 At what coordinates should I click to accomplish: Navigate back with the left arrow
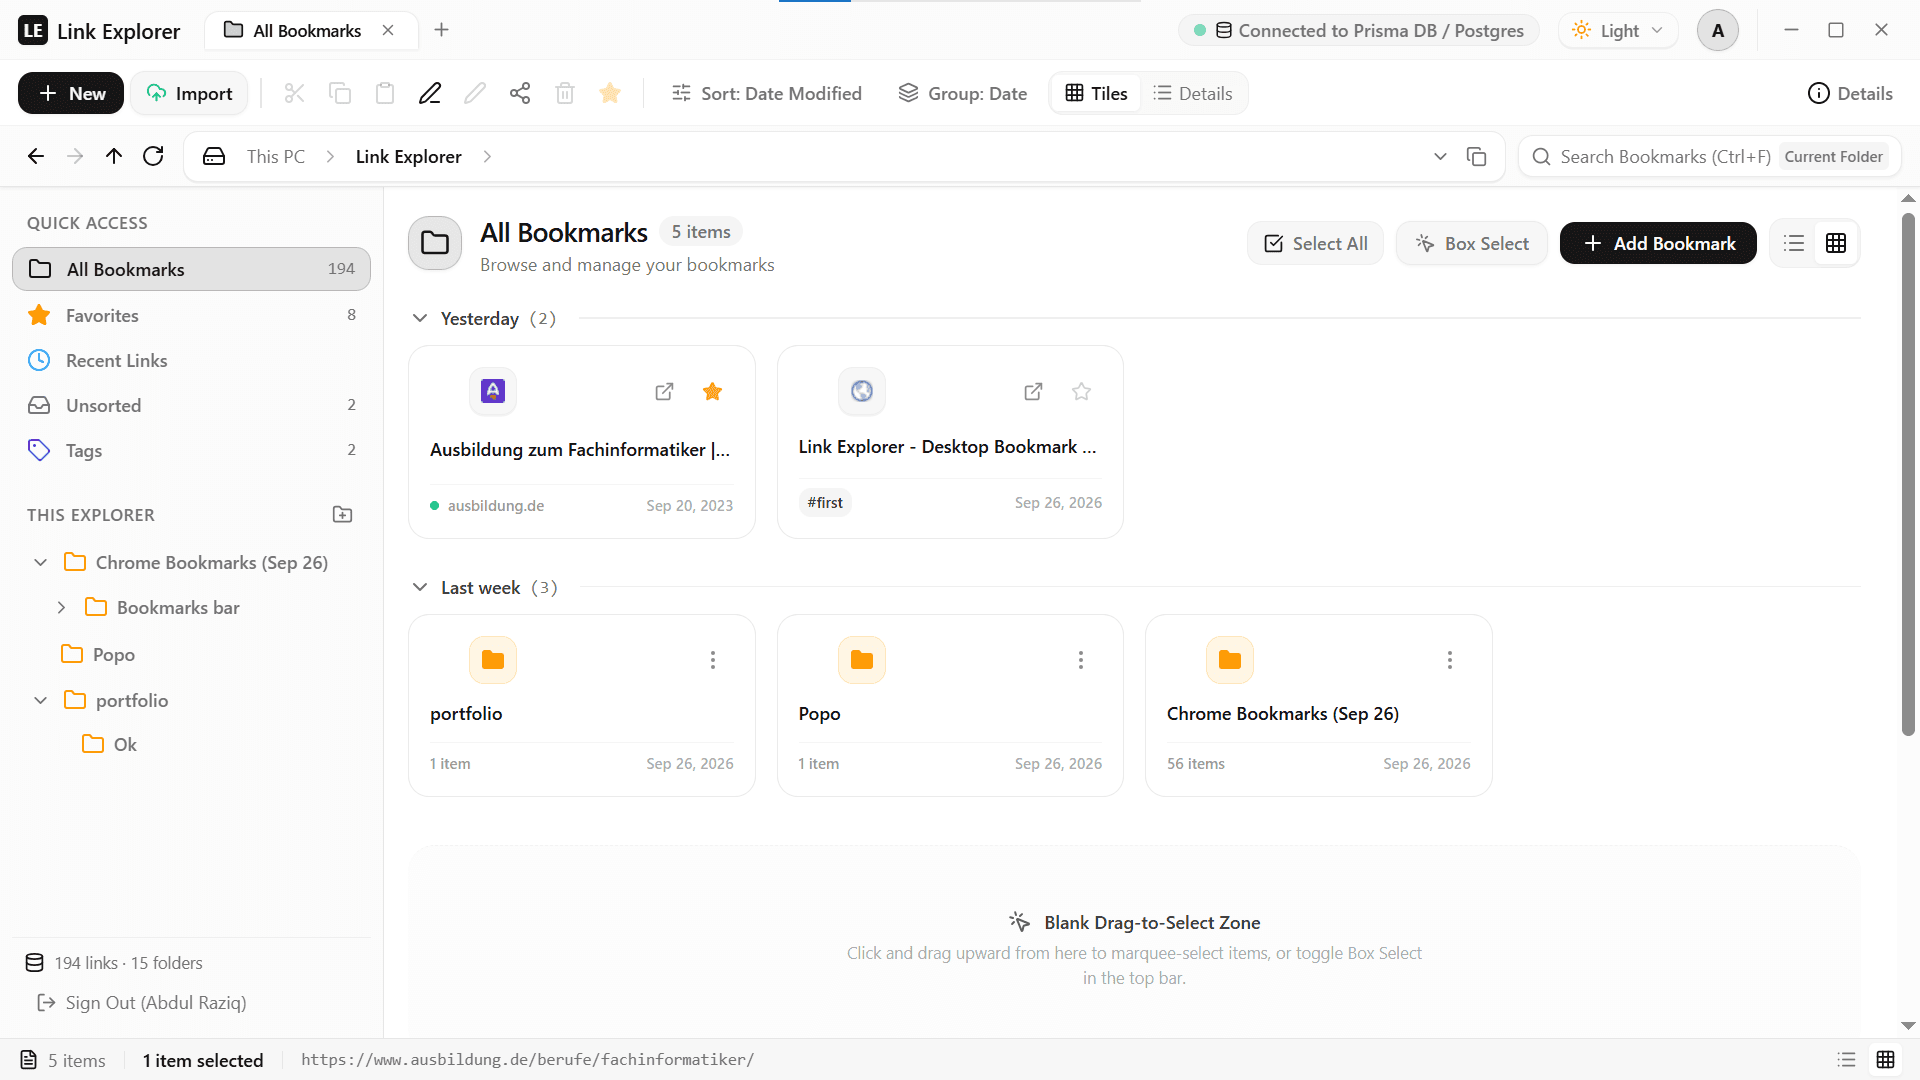click(36, 156)
